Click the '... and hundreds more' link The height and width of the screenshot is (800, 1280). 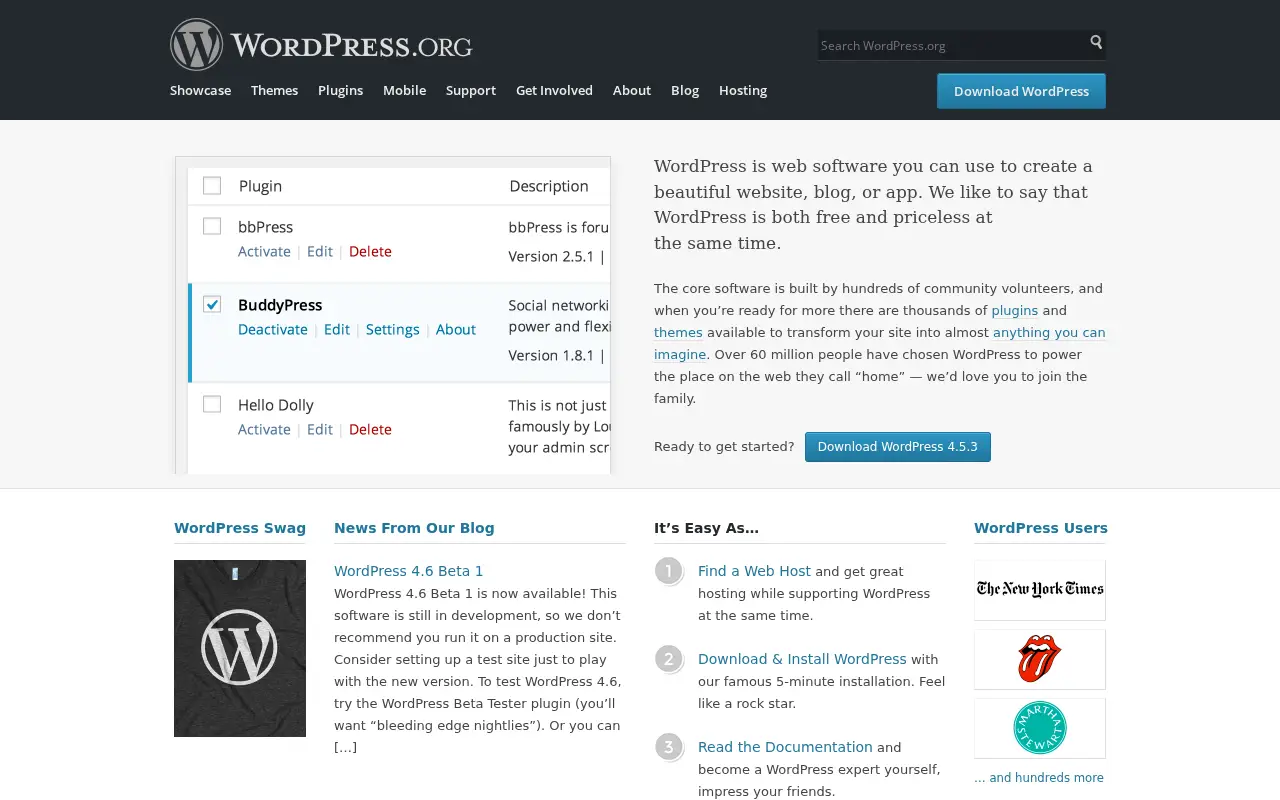1039,778
